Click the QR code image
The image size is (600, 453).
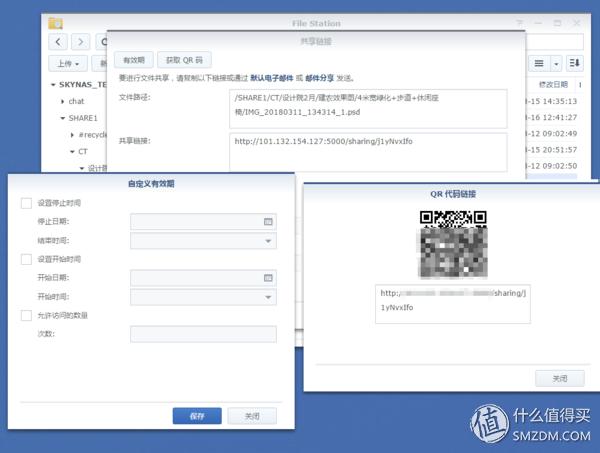[453, 244]
